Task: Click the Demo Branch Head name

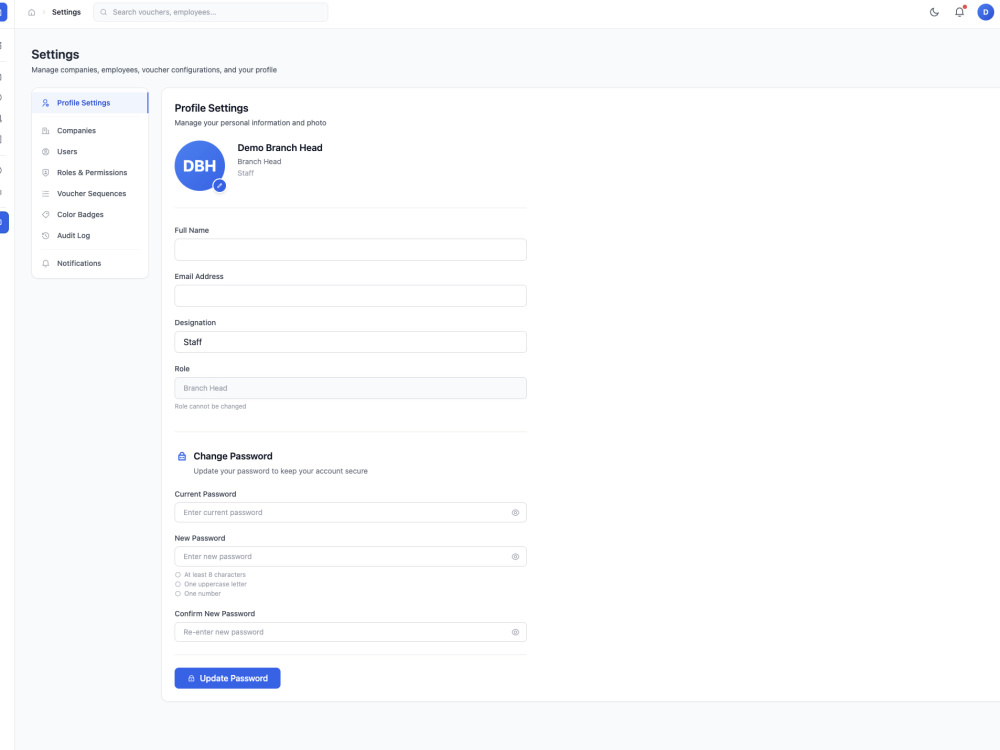Action: click(280, 148)
